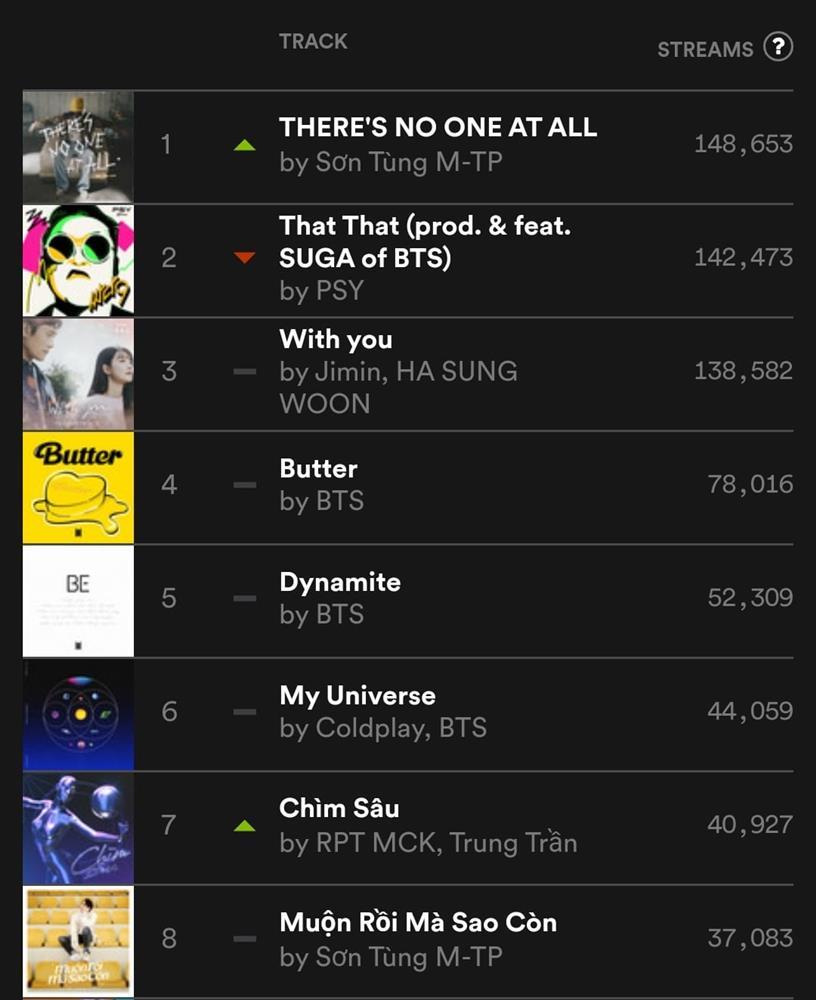Open the Butter track title
The width and height of the screenshot is (816, 1000).
point(318,468)
